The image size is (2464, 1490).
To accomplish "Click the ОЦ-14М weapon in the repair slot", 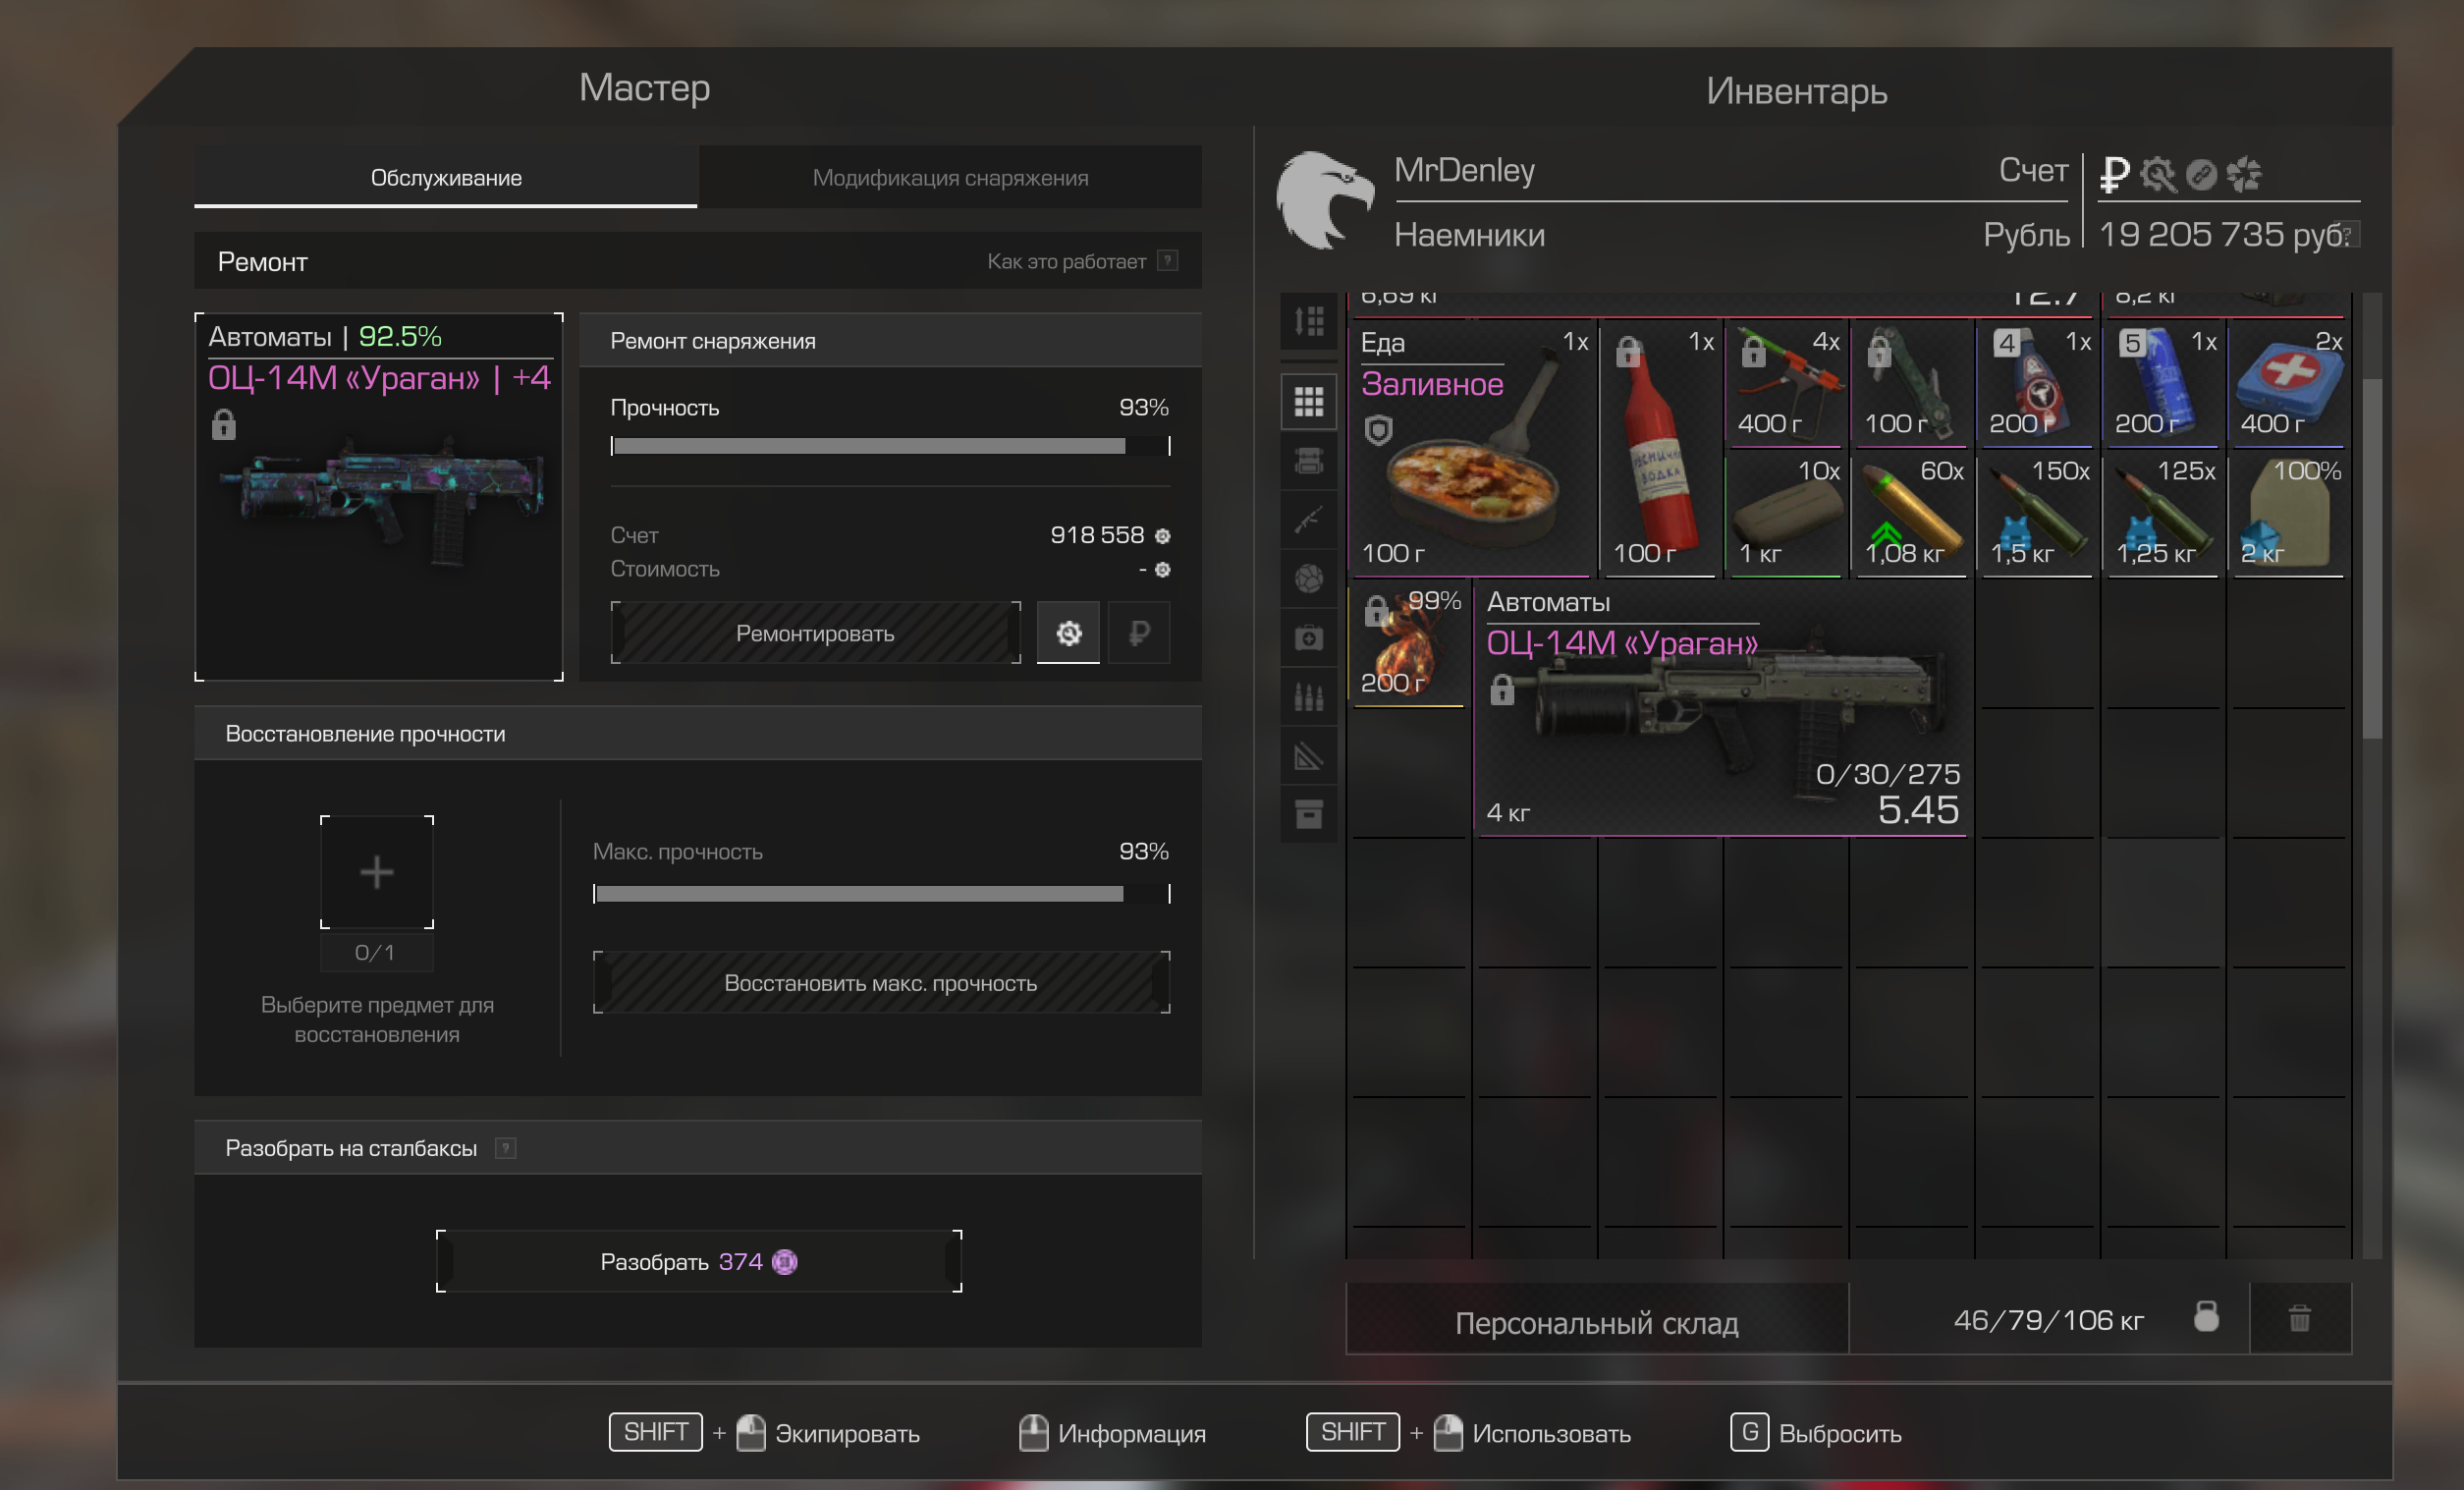I will pos(379,497).
